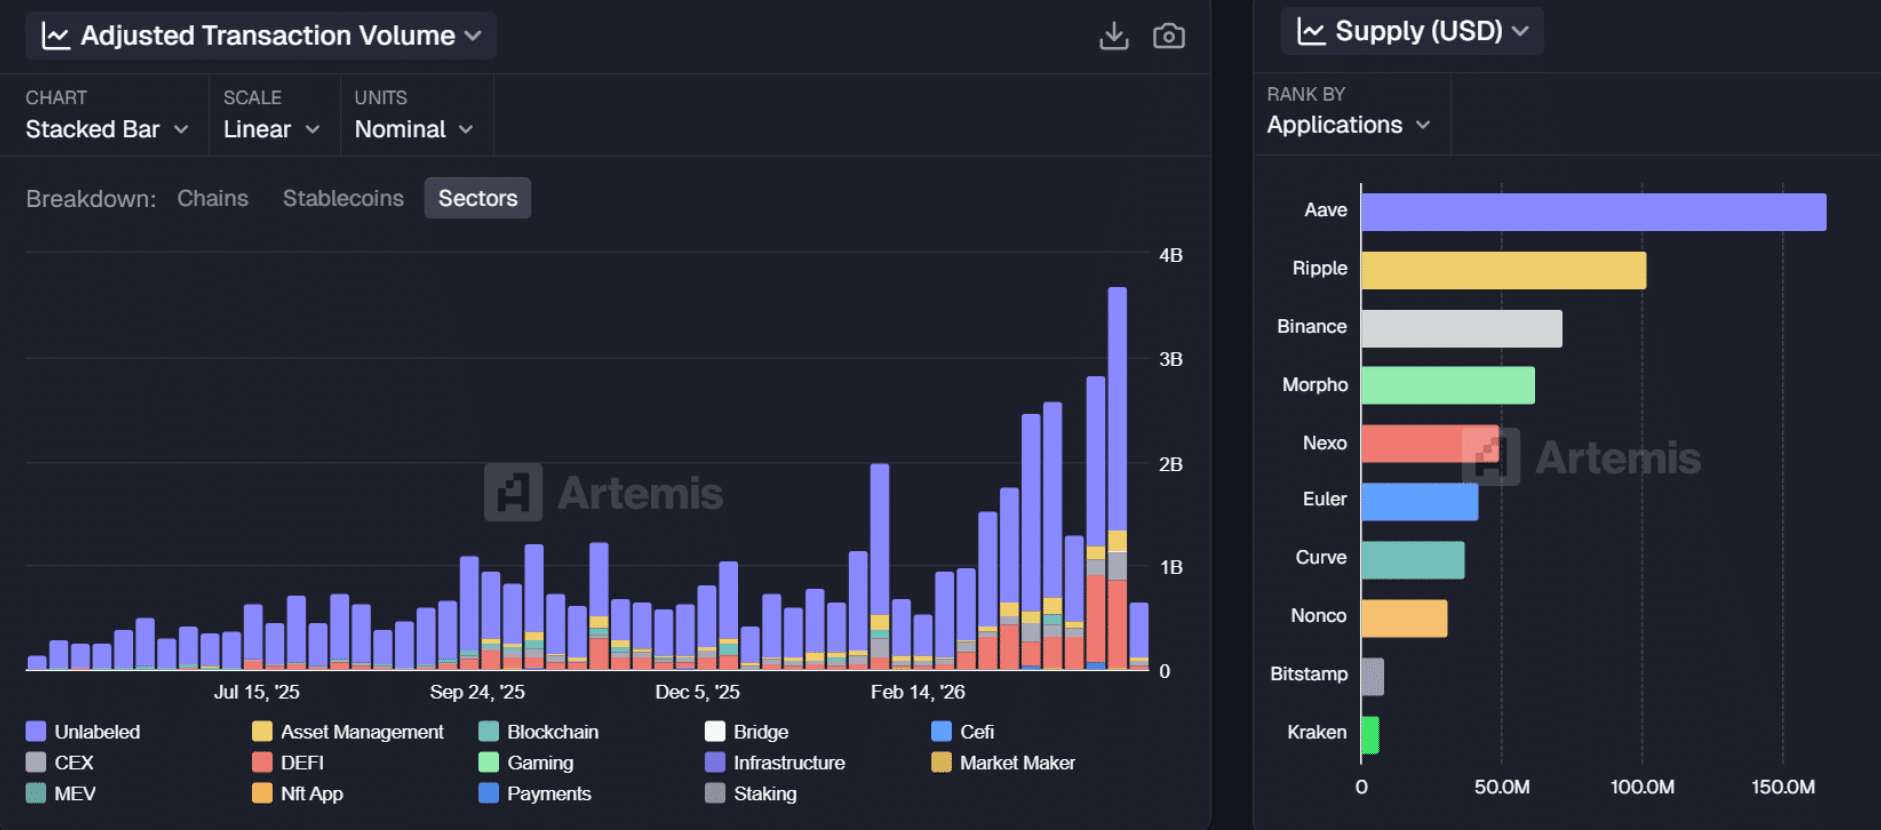Screen dimensions: 1881x830
Task: Click the Jul 15, '25 axis label
Action: (256, 692)
